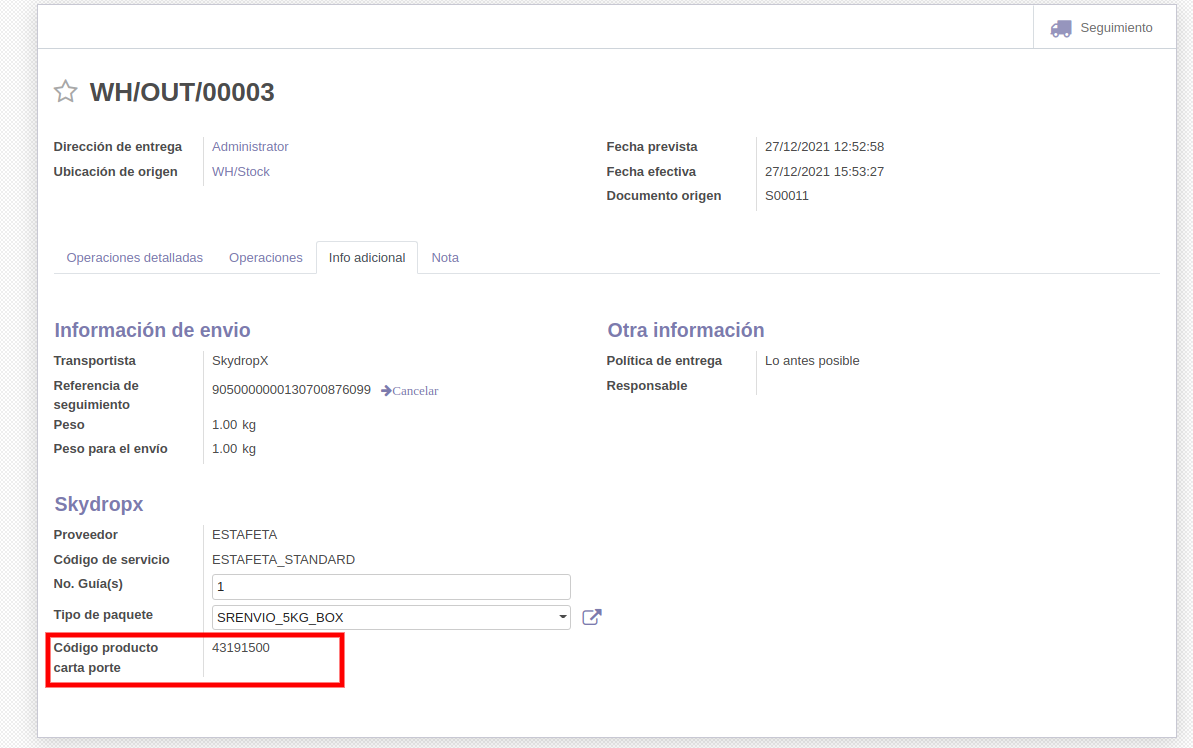Click the Lo antes posible delivery policy
This screenshot has height=748, width=1193.
pos(812,361)
